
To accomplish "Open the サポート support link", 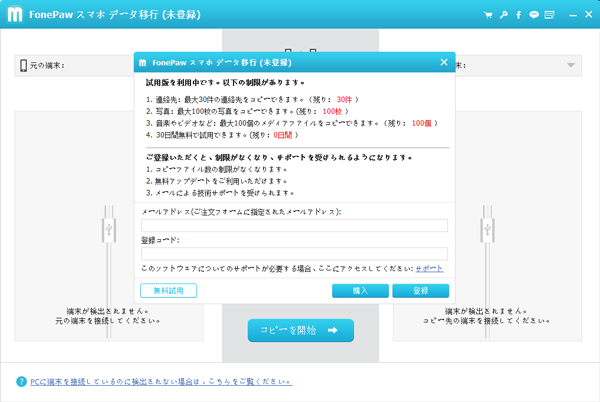I will point(429,269).
